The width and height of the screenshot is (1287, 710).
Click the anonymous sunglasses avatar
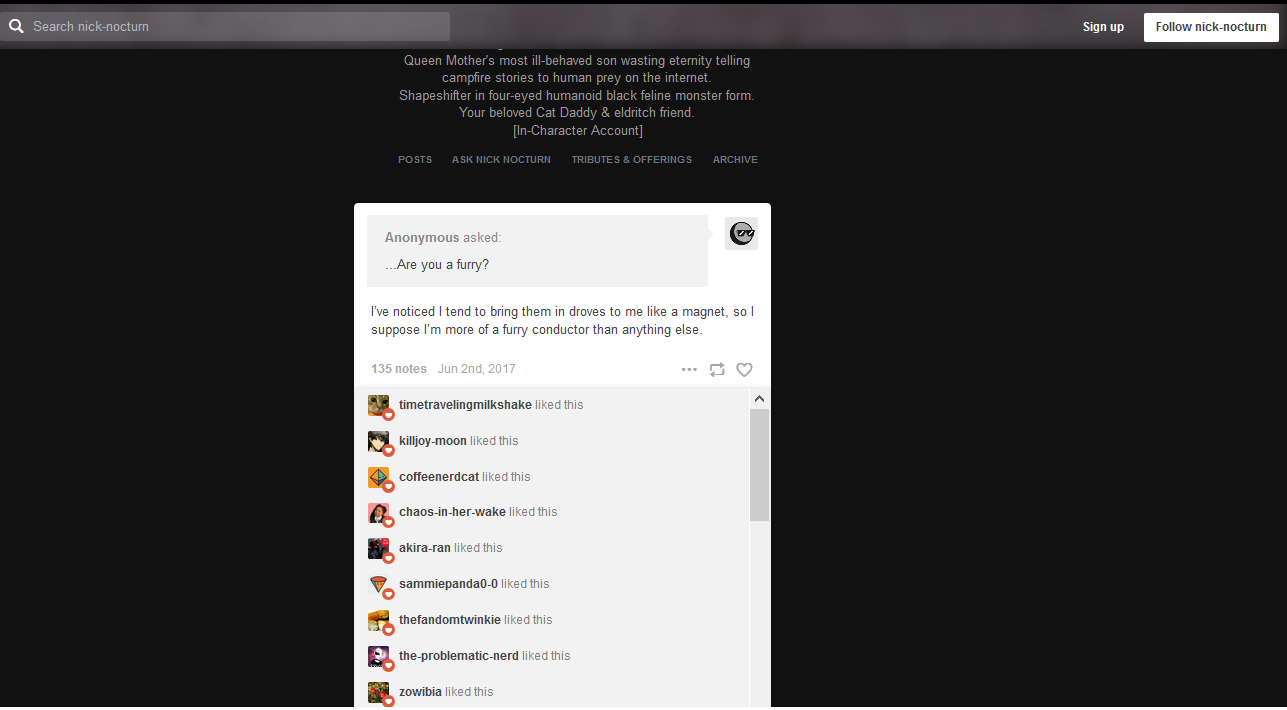741,233
